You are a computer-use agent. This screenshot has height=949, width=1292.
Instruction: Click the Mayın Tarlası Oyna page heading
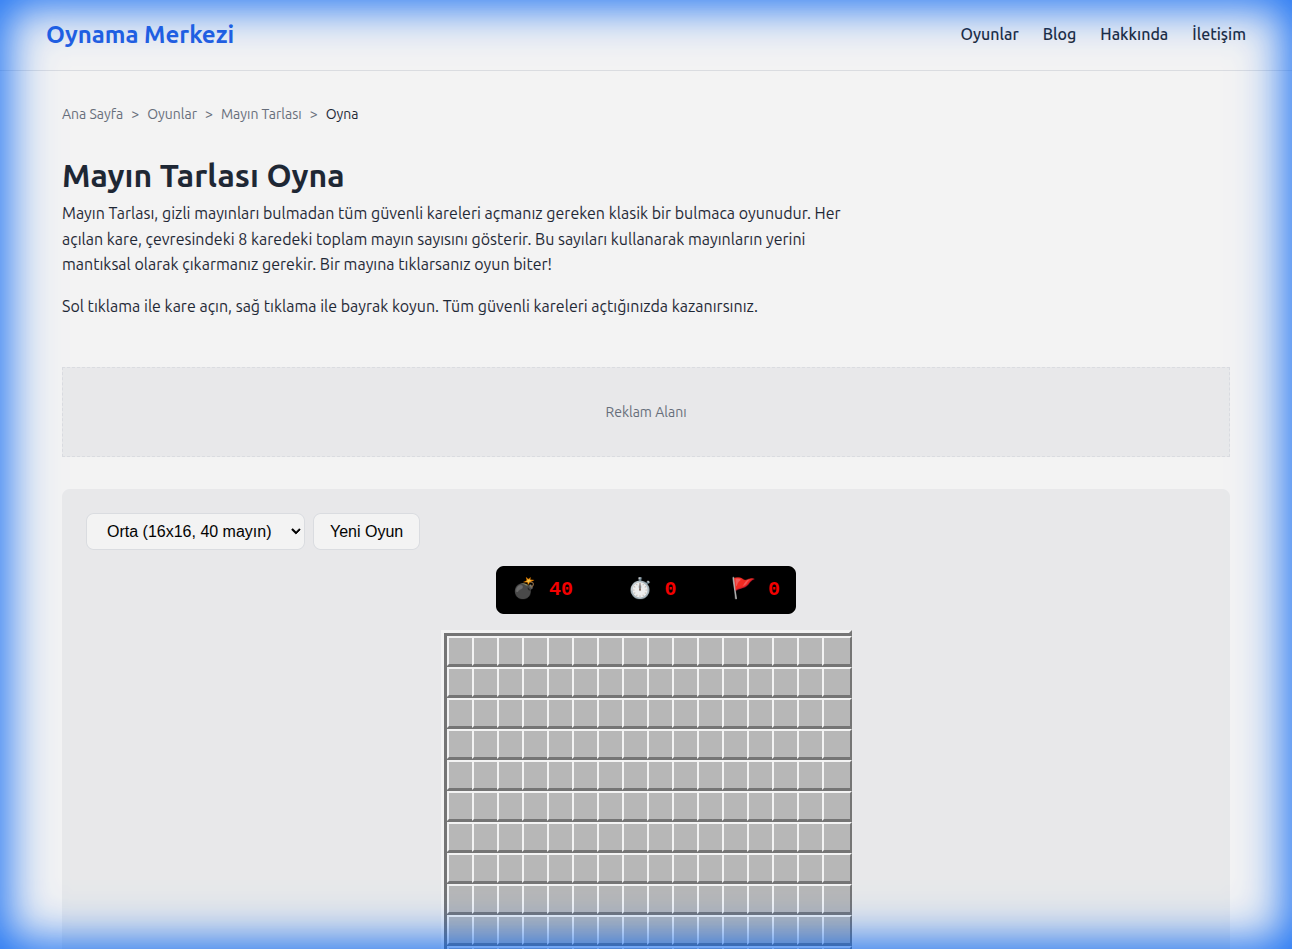pos(203,176)
